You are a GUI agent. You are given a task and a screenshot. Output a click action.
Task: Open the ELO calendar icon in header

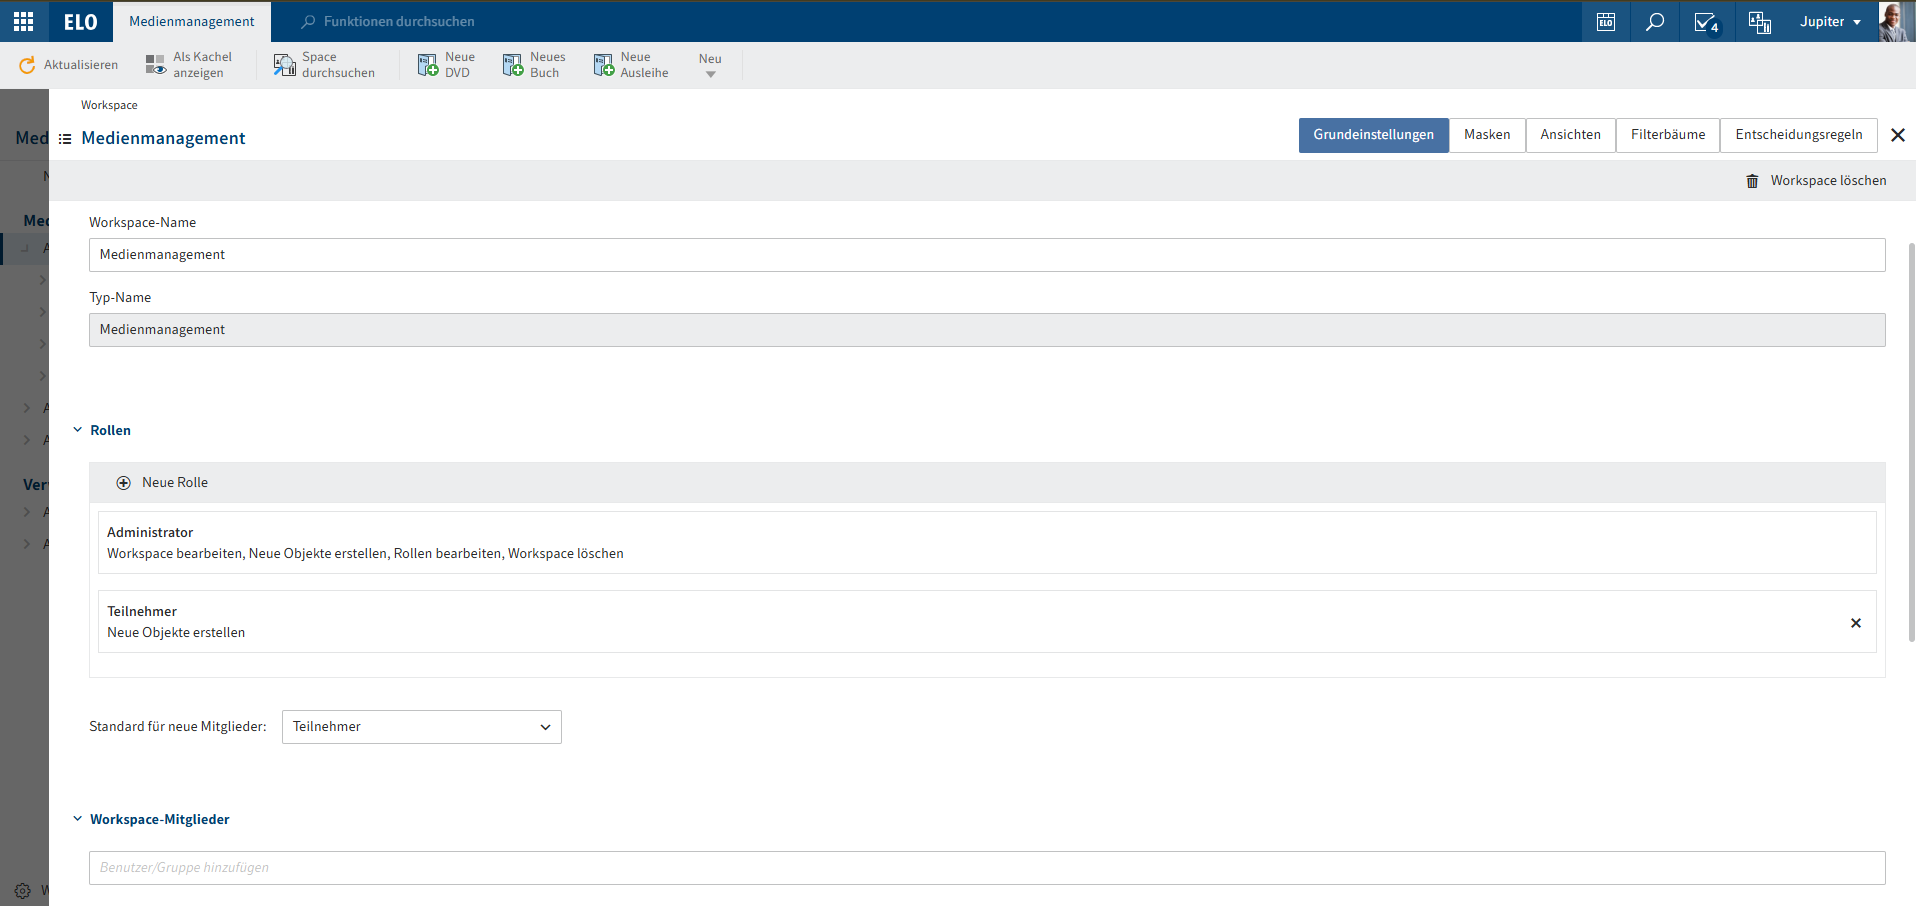1606,21
